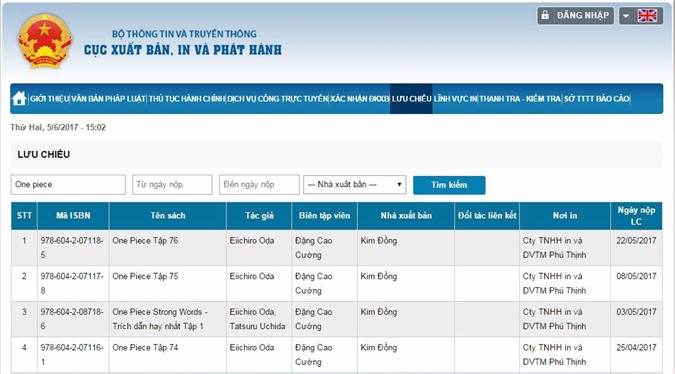Click the STT column header
The image size is (675, 374).
point(24,216)
